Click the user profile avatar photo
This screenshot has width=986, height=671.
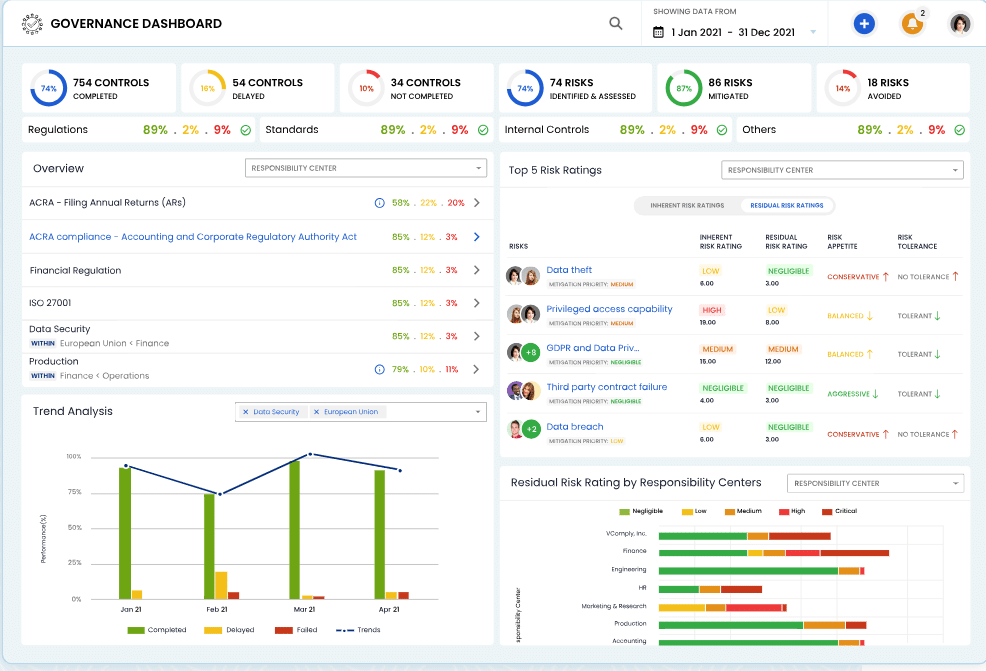(959, 23)
